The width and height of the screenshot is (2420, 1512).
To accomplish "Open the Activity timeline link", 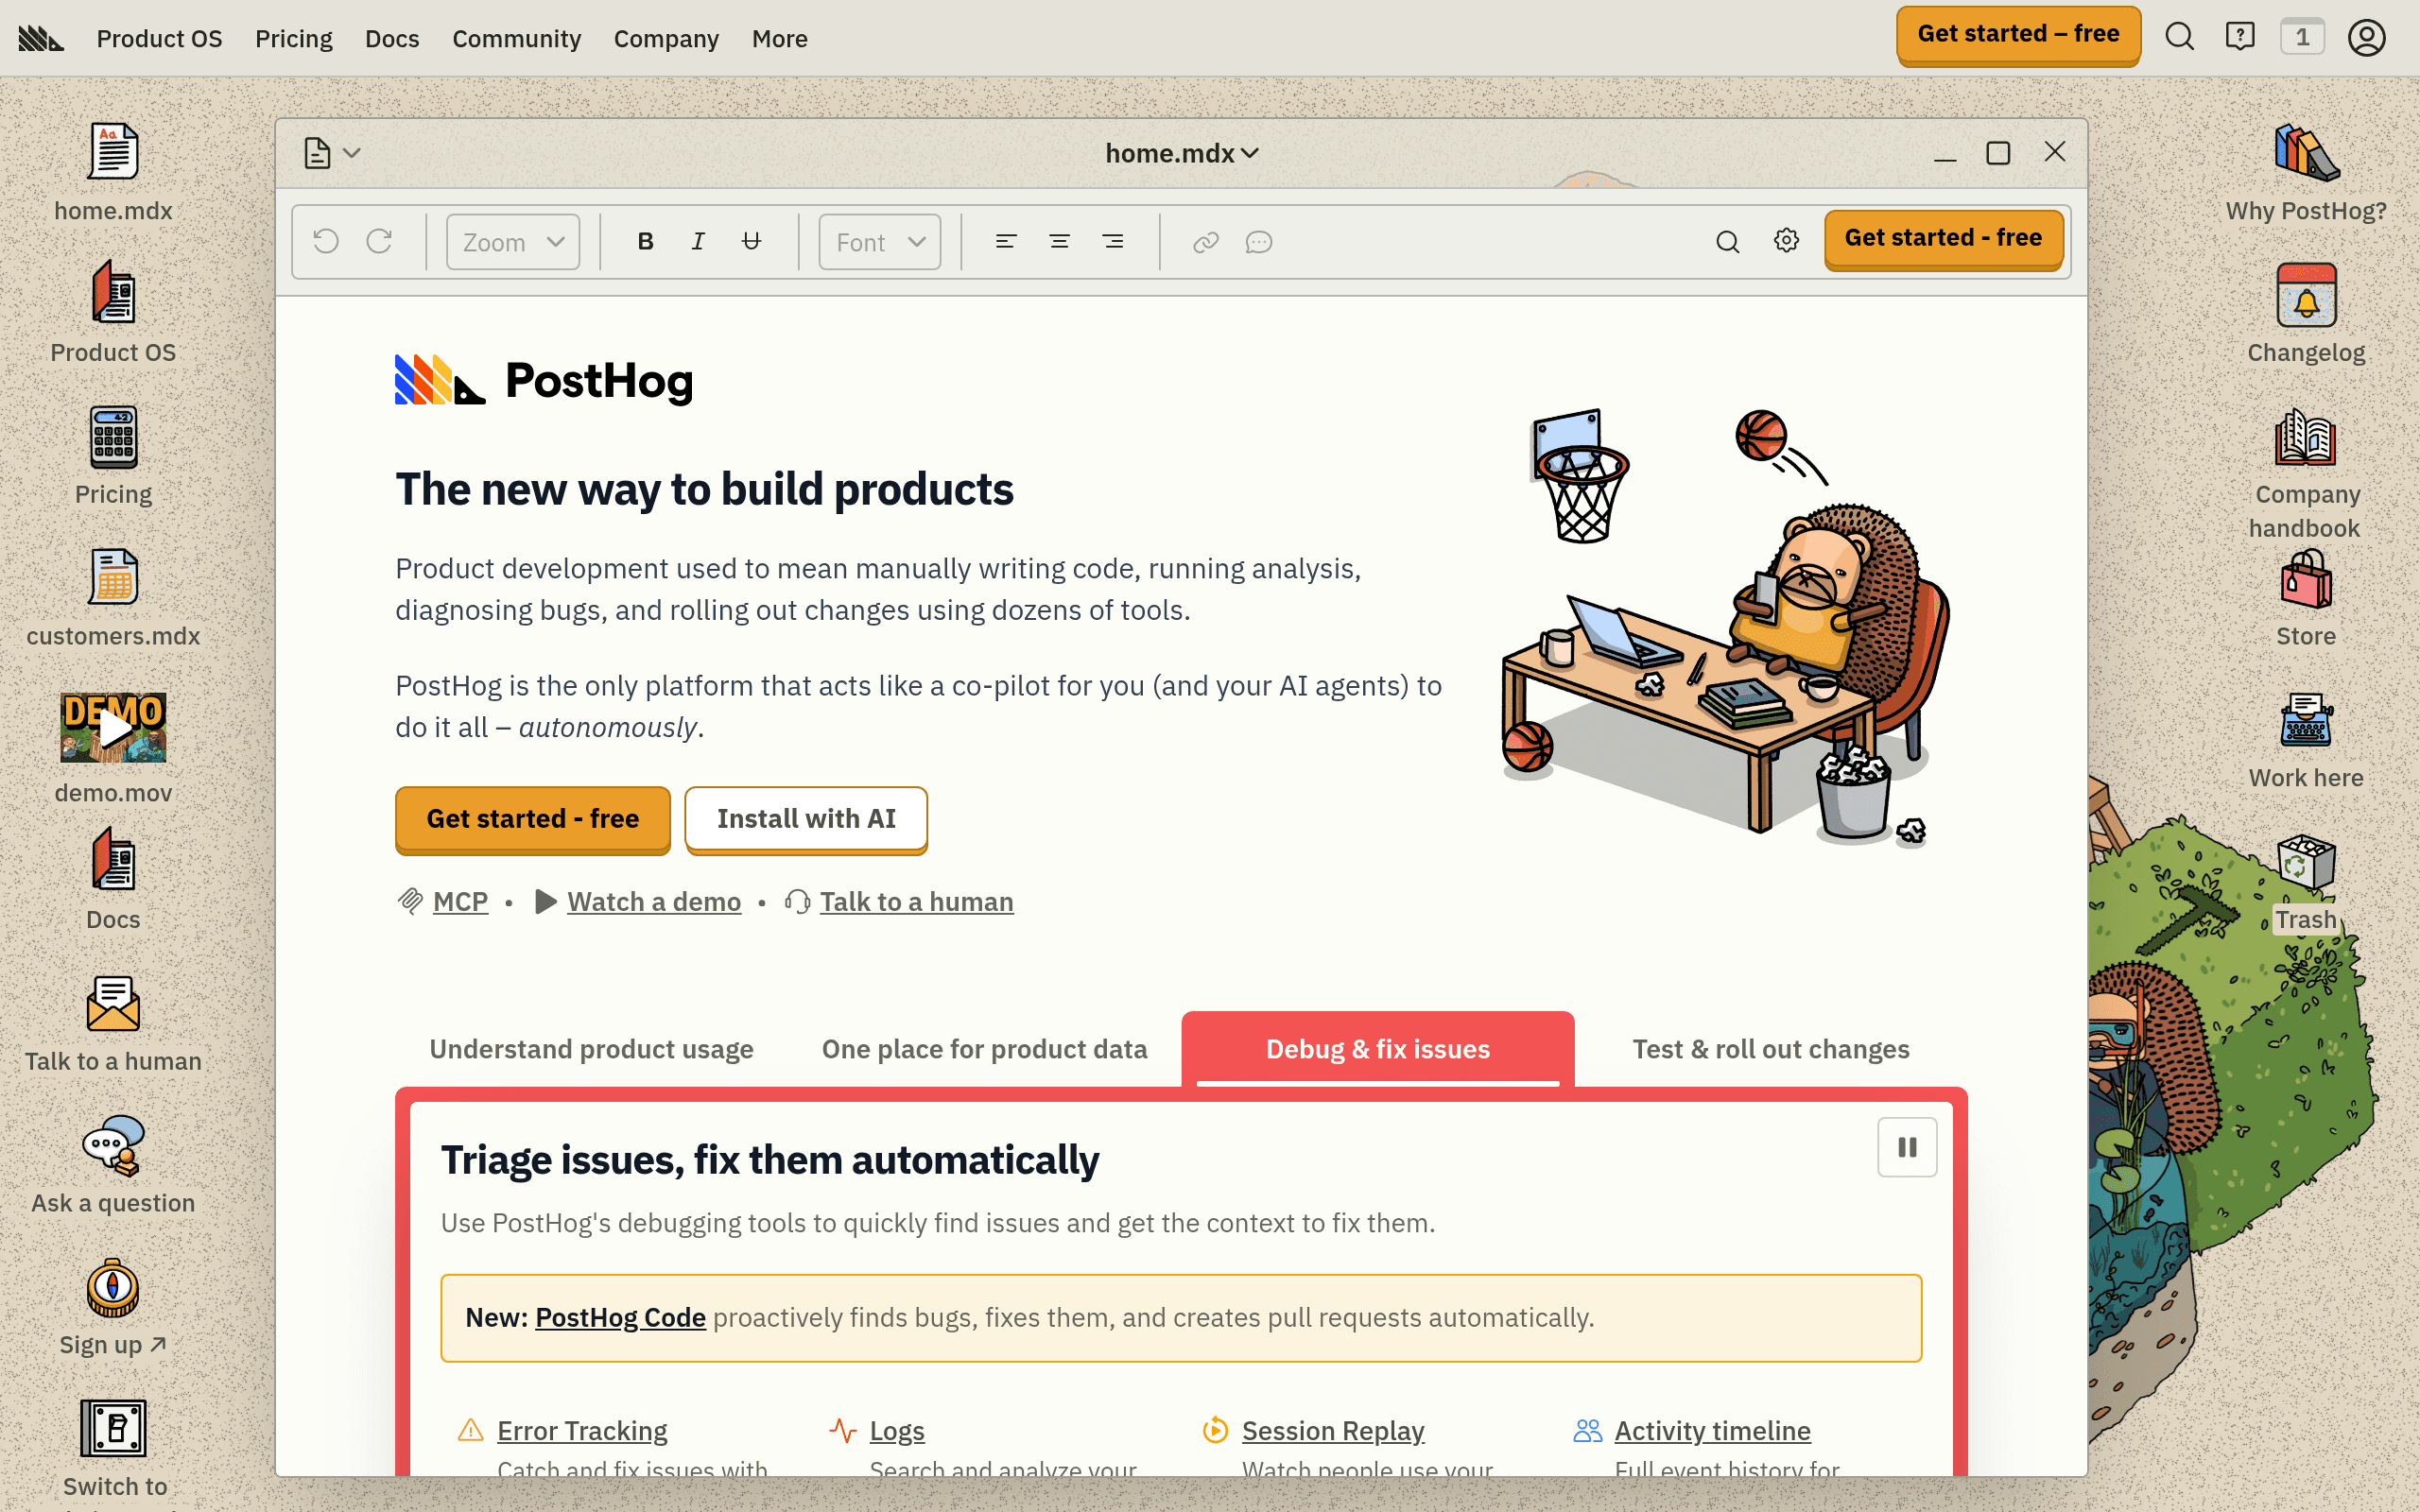I will click(x=1712, y=1430).
